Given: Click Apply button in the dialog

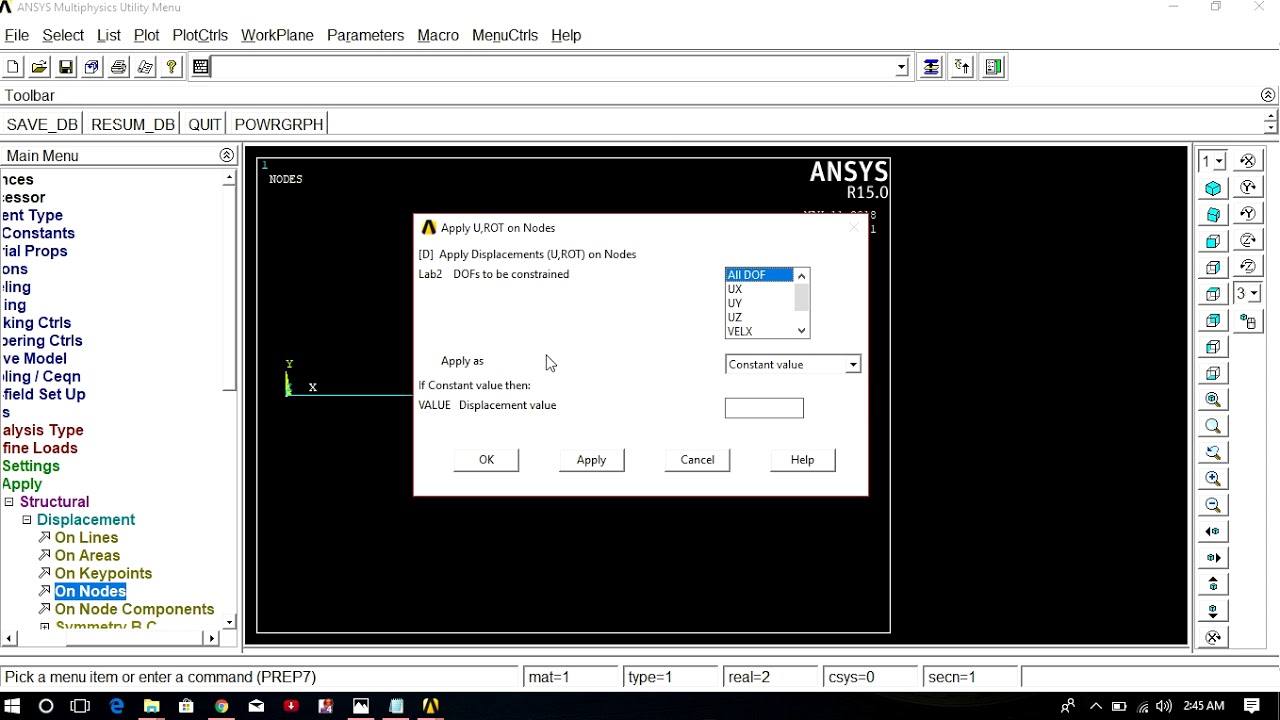Looking at the screenshot, I should pos(591,460).
